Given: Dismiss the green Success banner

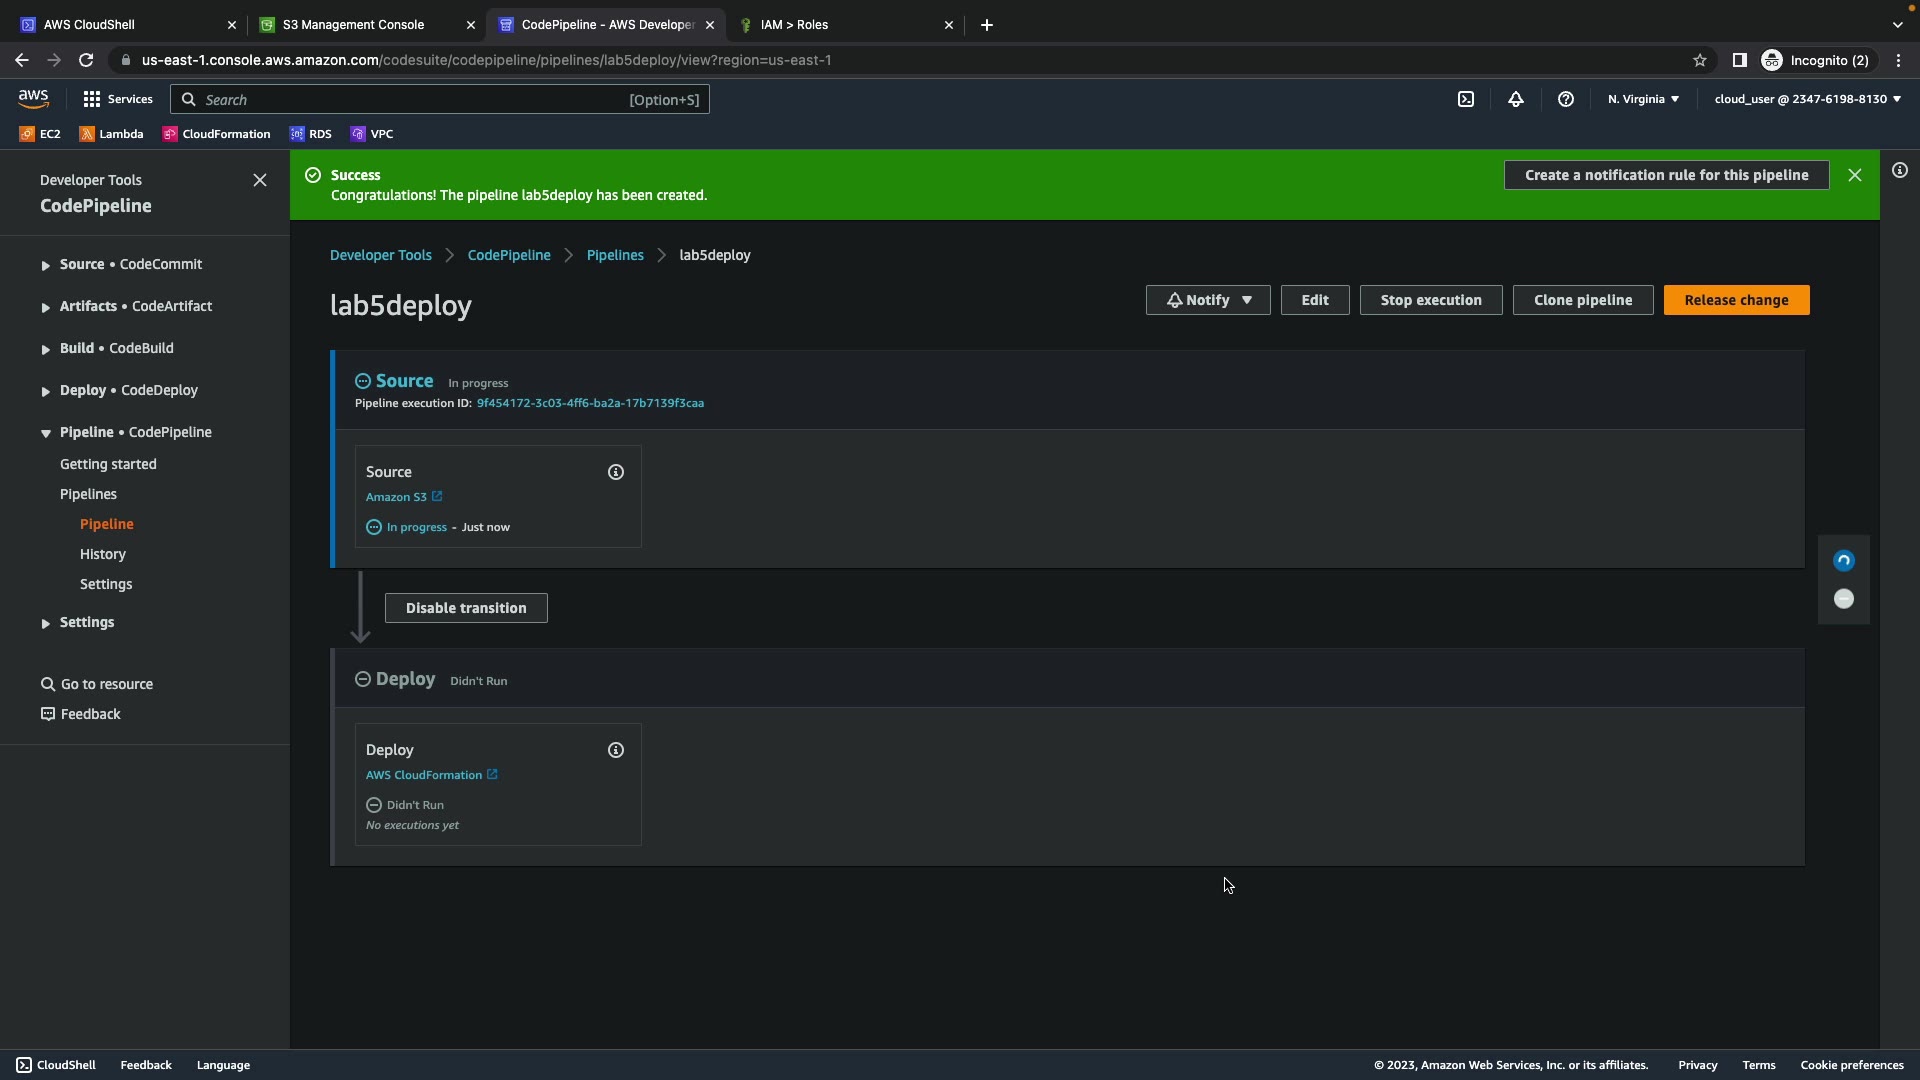Looking at the screenshot, I should (x=1855, y=175).
